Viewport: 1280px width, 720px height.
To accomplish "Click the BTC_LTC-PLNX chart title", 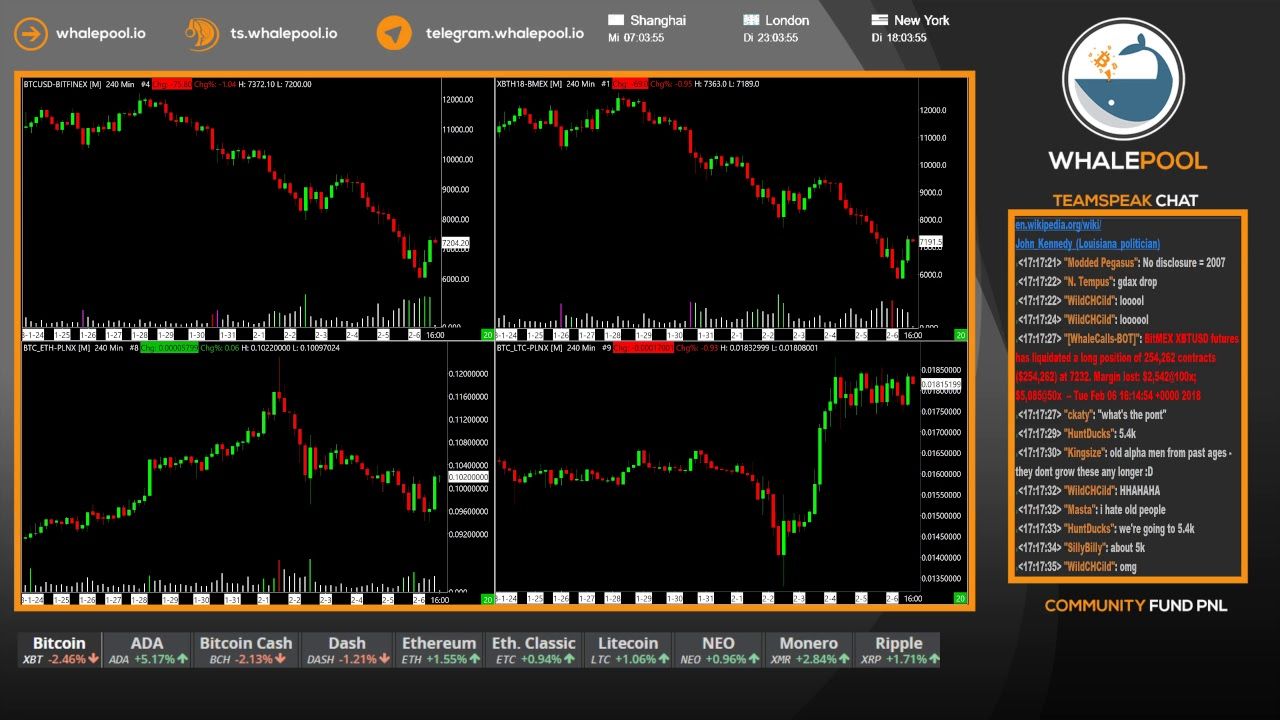I will [x=530, y=348].
